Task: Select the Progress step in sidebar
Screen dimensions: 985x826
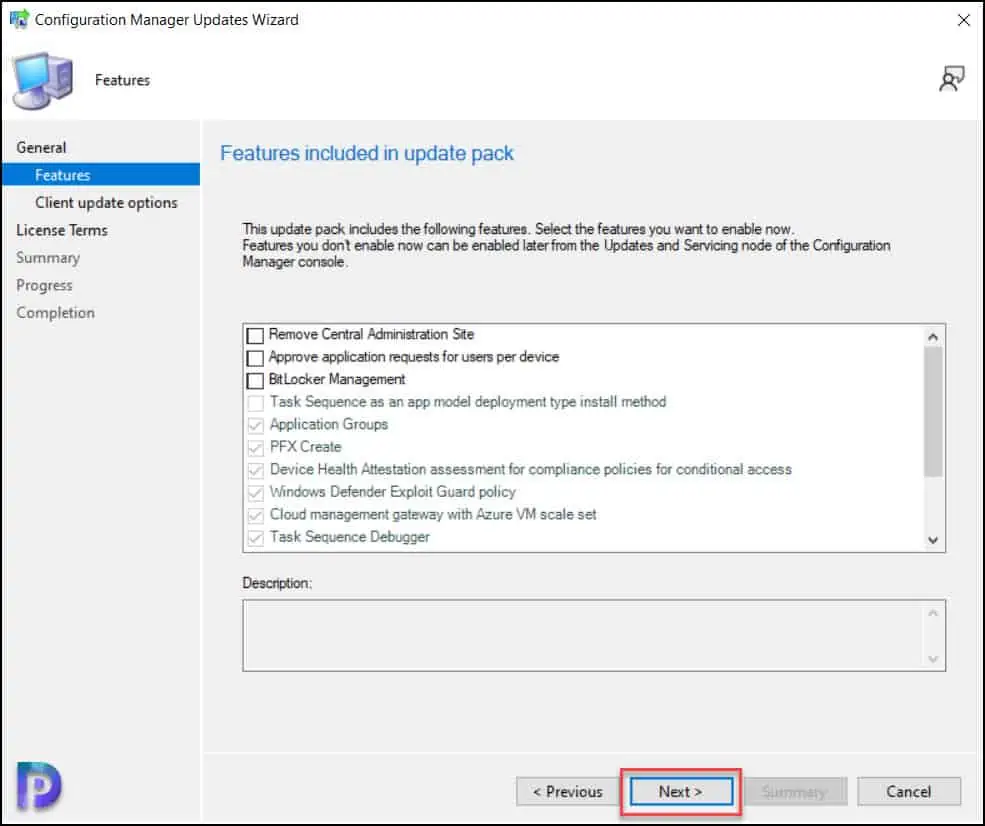Action: pos(44,285)
